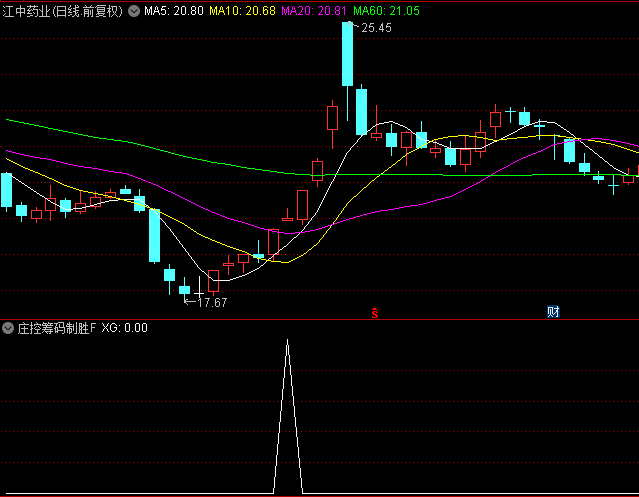The image size is (639, 497).
Task: Click the green MA60: 21.05 label
Action: click(x=386, y=11)
